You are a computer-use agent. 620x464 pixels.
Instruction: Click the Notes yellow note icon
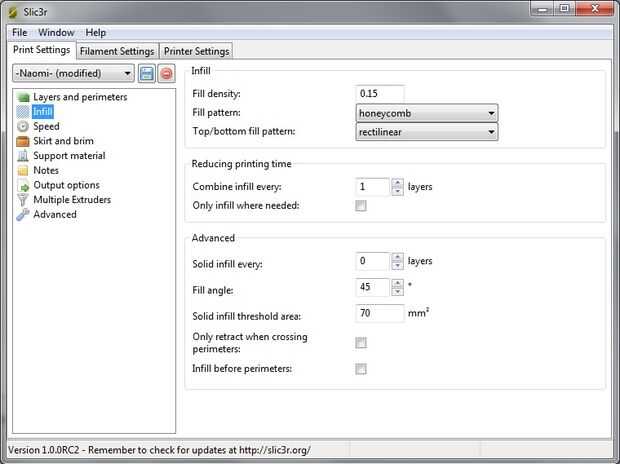23,170
